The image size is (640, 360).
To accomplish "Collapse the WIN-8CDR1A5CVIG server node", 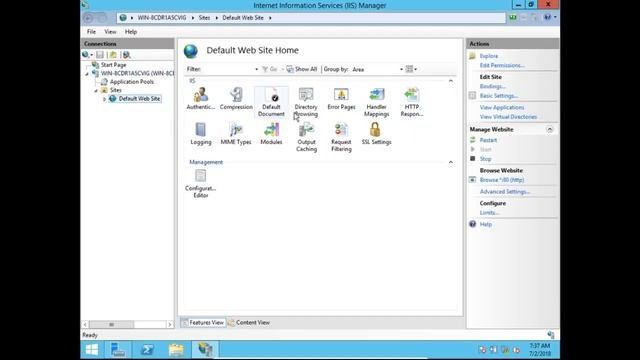I will tap(87, 74).
